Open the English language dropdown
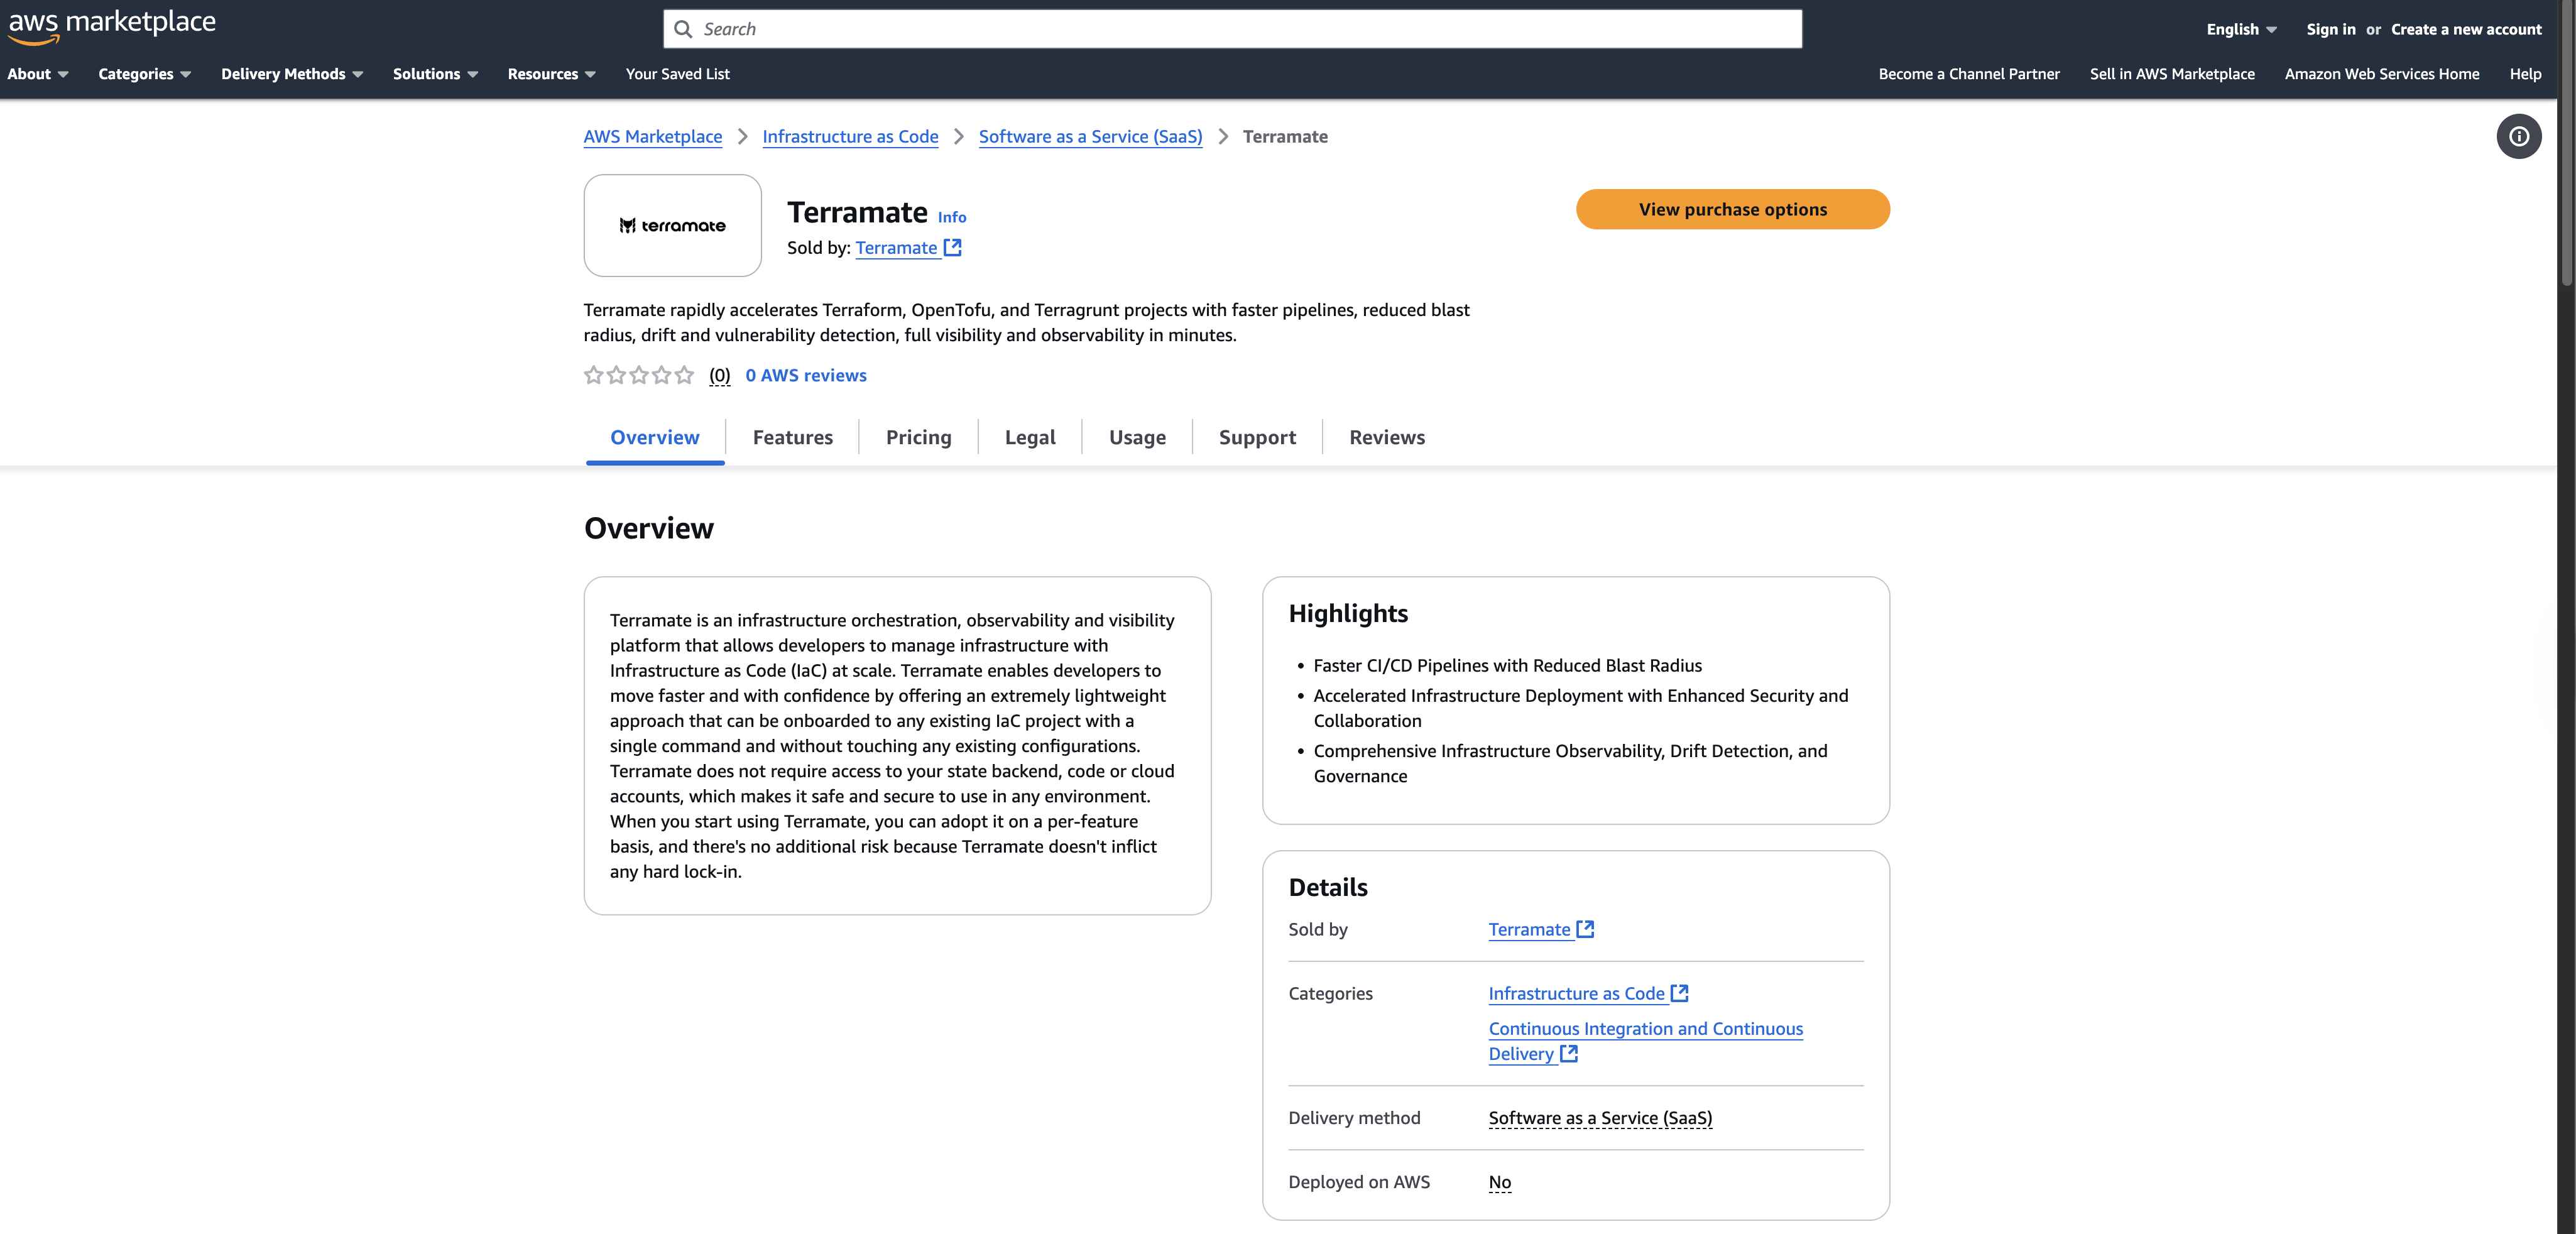The image size is (2576, 1234). pyautogui.click(x=2240, y=28)
